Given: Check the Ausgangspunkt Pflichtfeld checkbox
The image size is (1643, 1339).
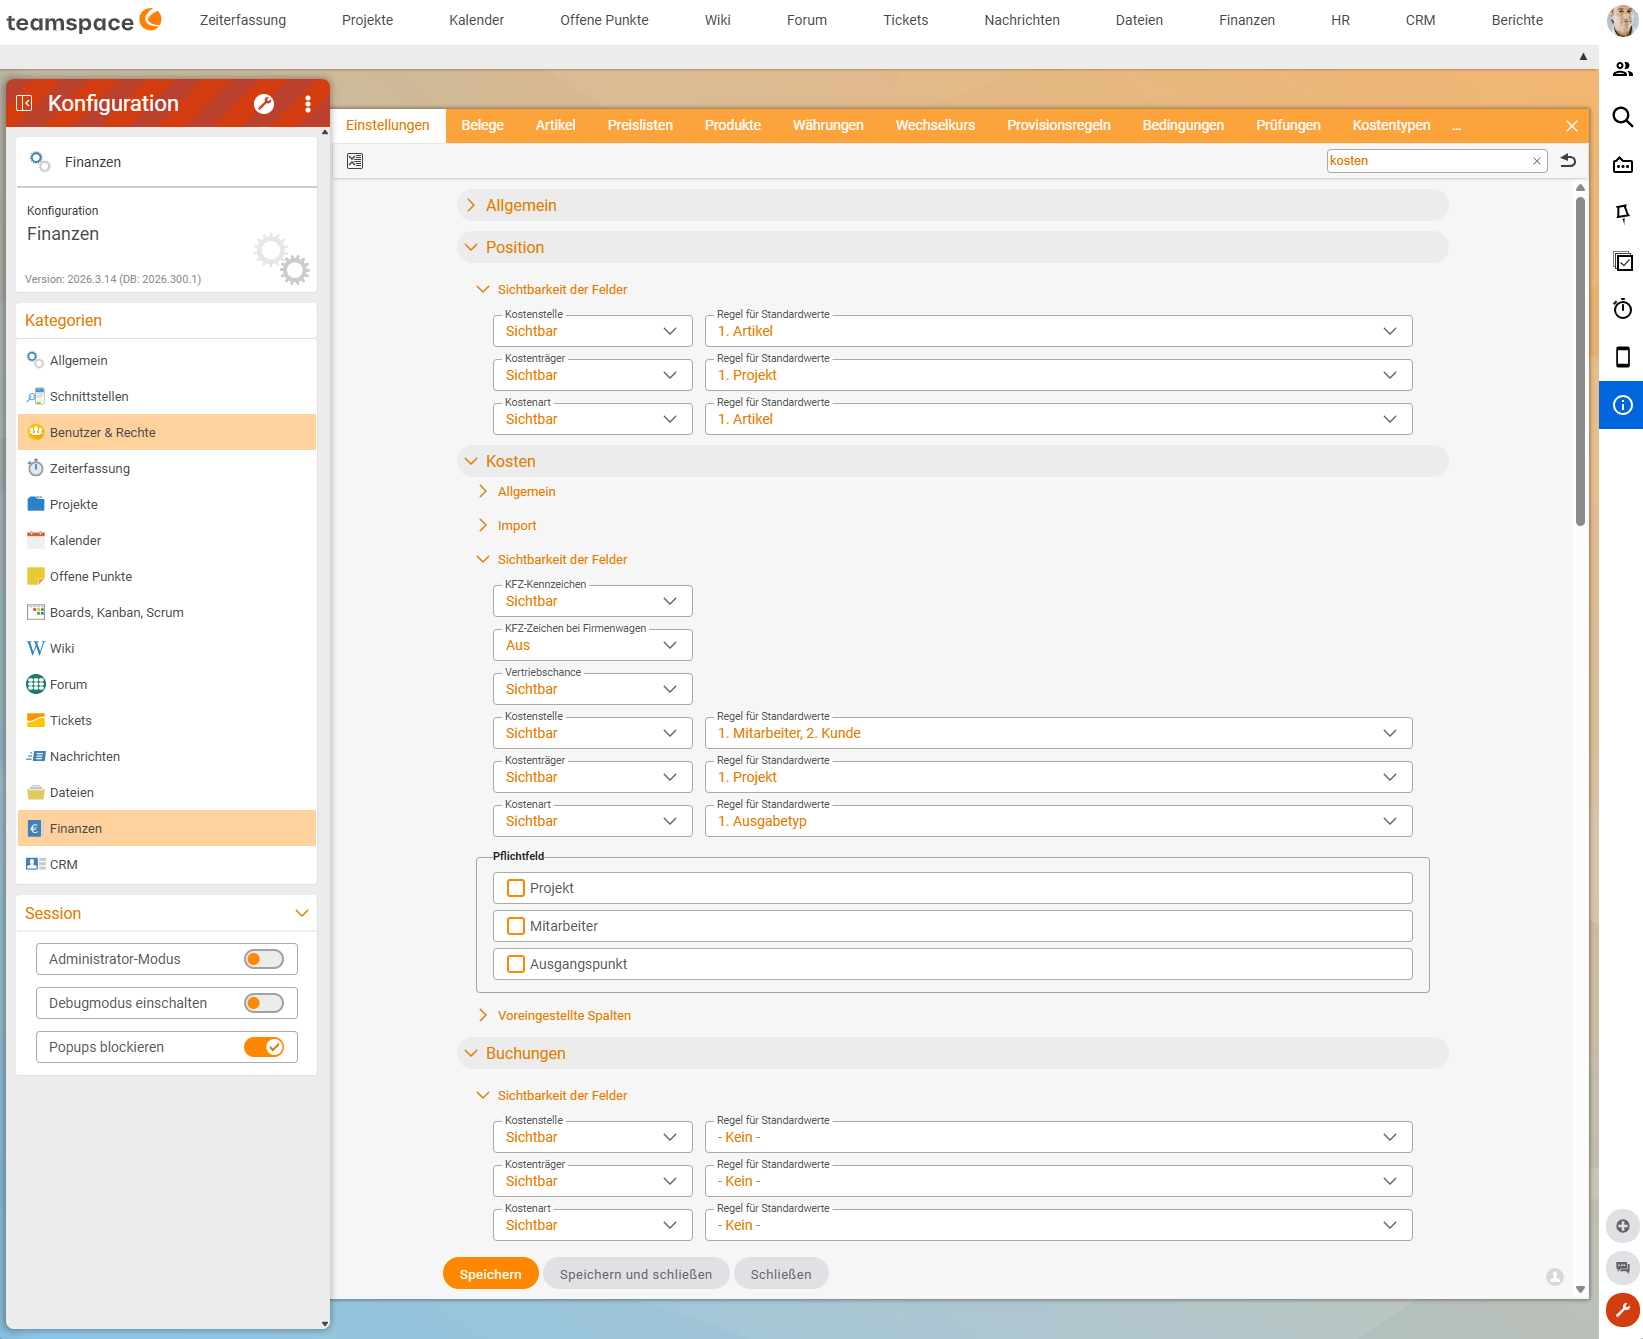Looking at the screenshot, I should (x=516, y=964).
